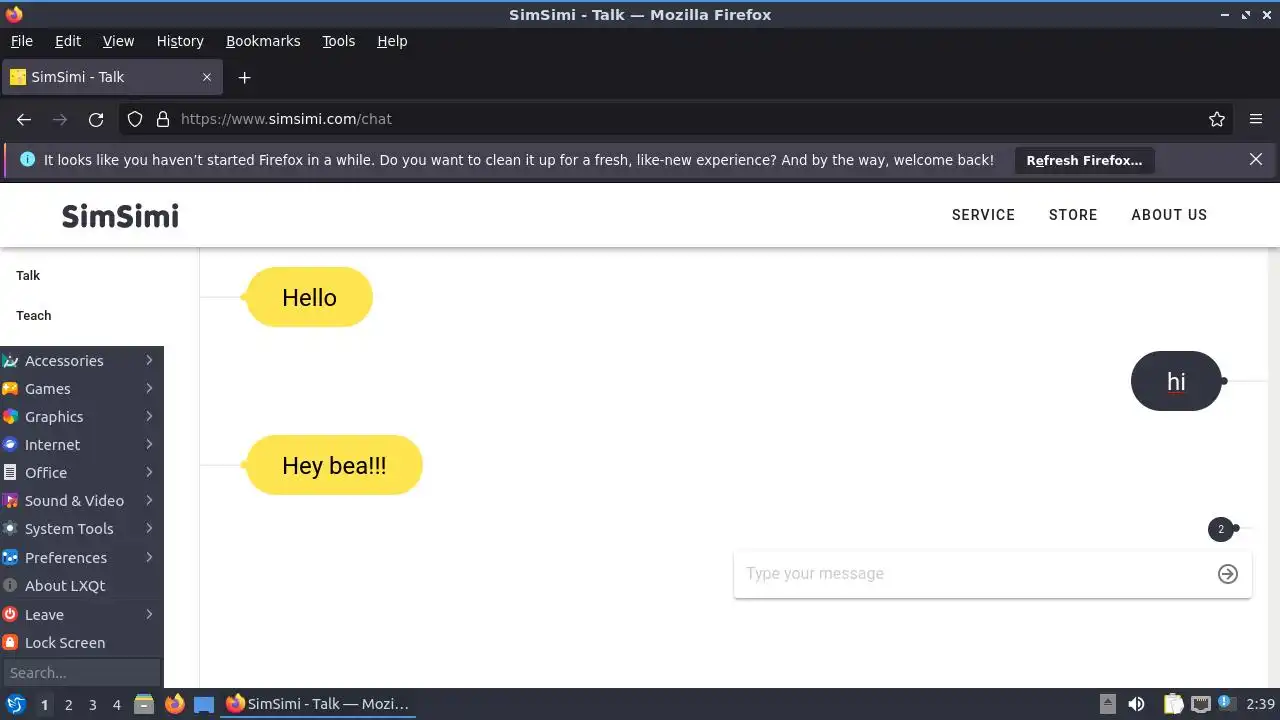Screen dimensions: 1280x720
Task: Expand the Office submenu
Action: [x=82, y=472]
